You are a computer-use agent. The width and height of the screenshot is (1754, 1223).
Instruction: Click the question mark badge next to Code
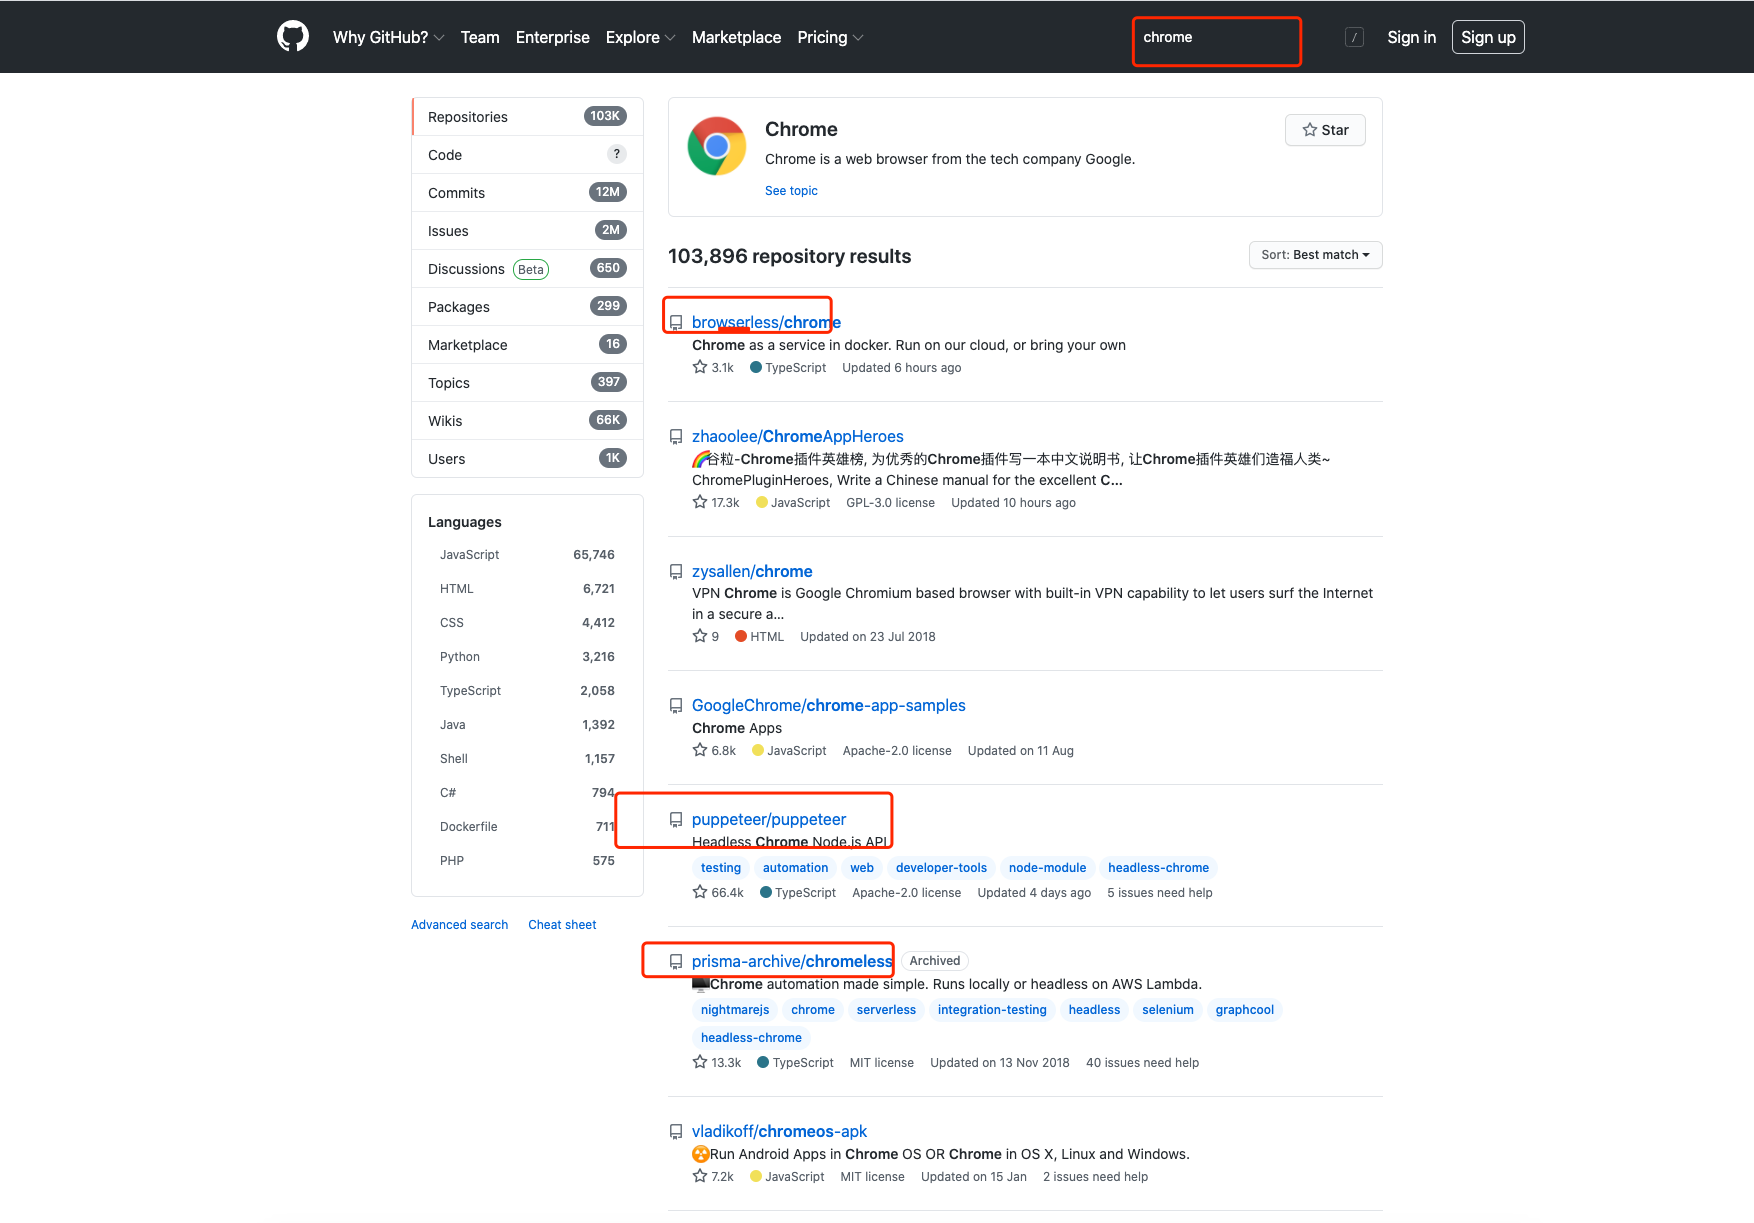pos(617,154)
